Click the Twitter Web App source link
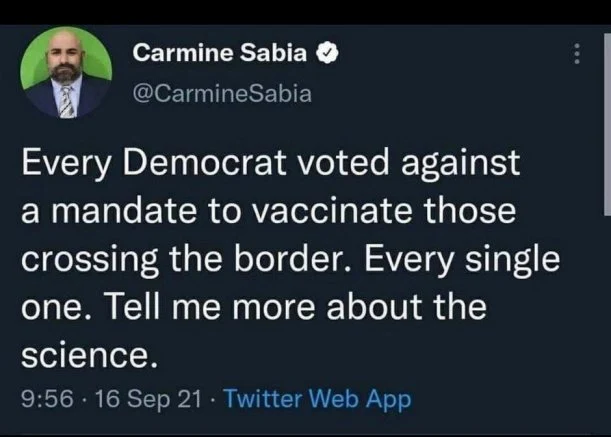611x437 pixels. 318,399
